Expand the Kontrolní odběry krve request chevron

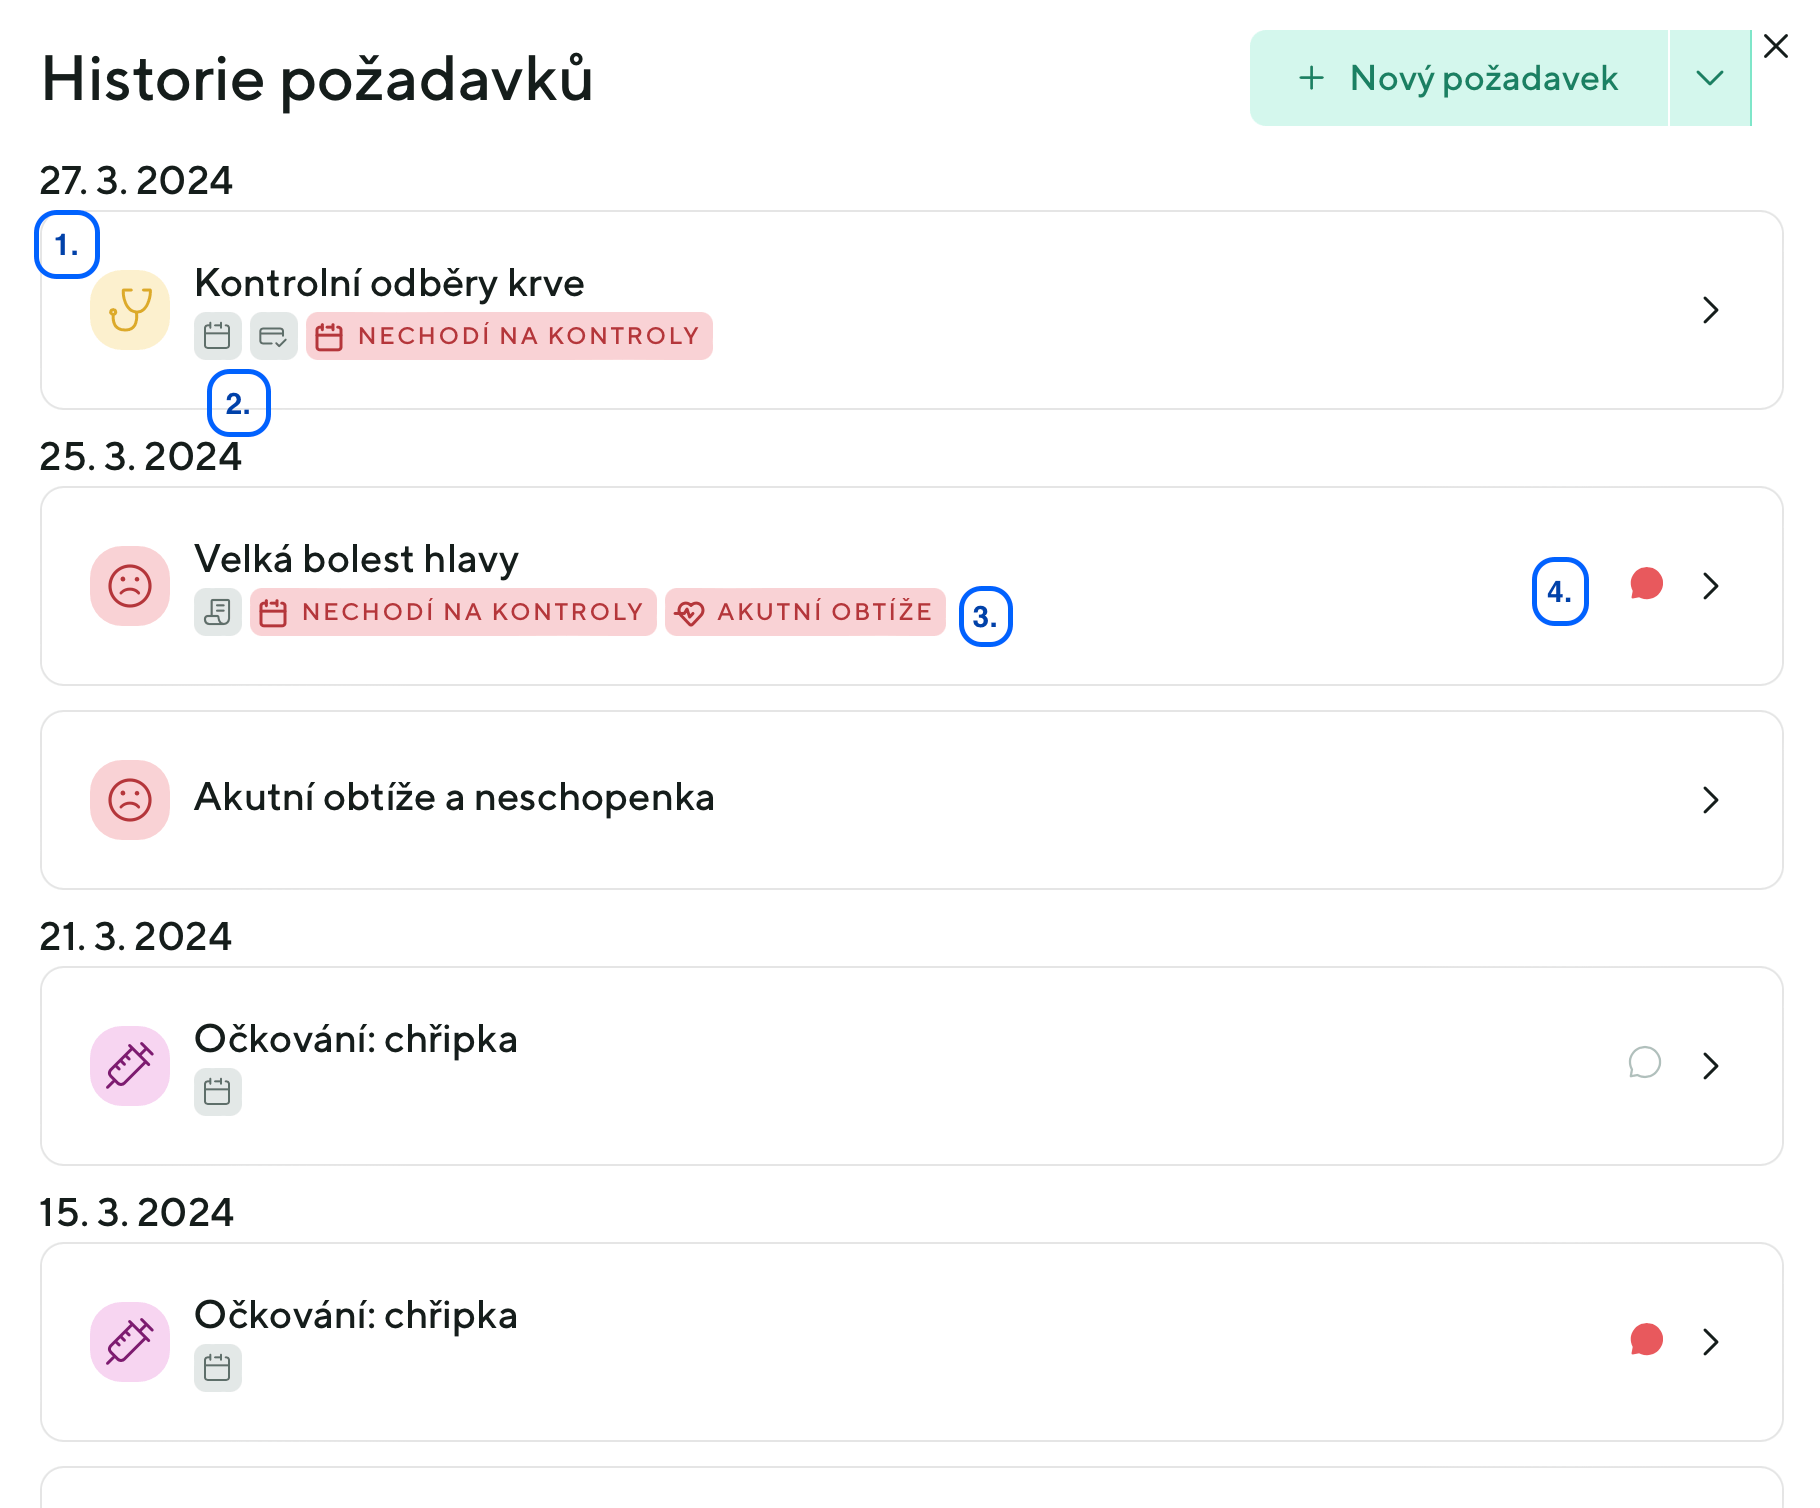pyautogui.click(x=1710, y=310)
